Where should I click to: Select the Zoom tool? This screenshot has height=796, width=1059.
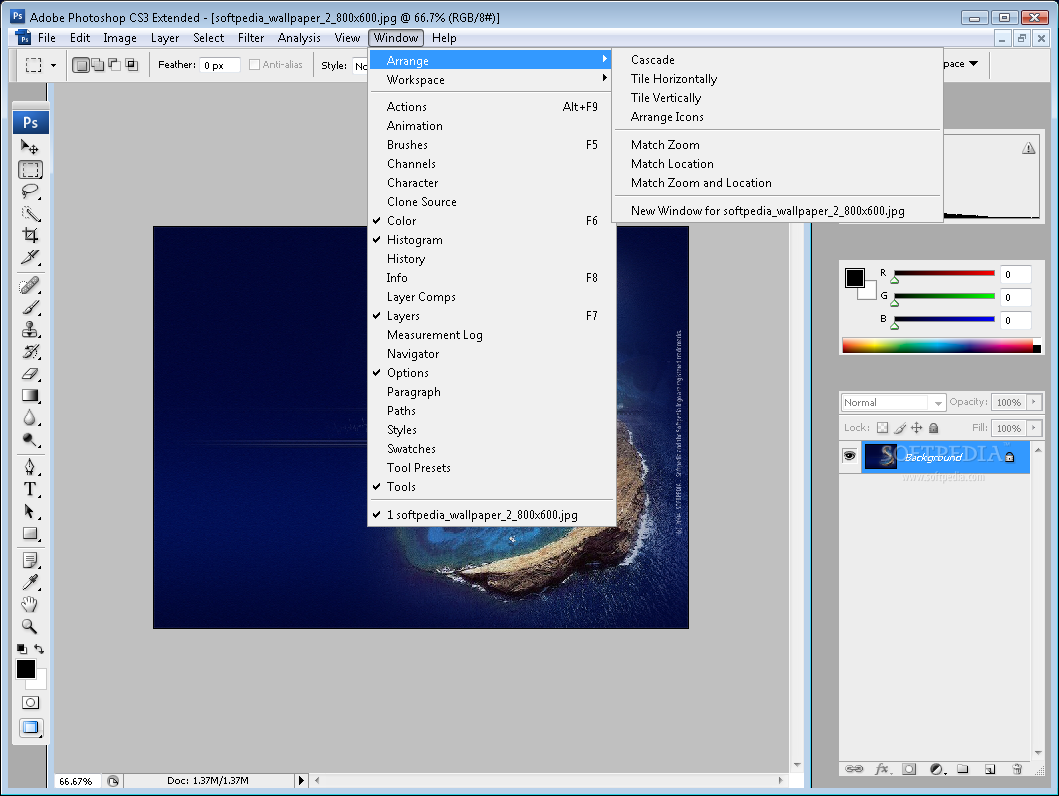(x=30, y=626)
